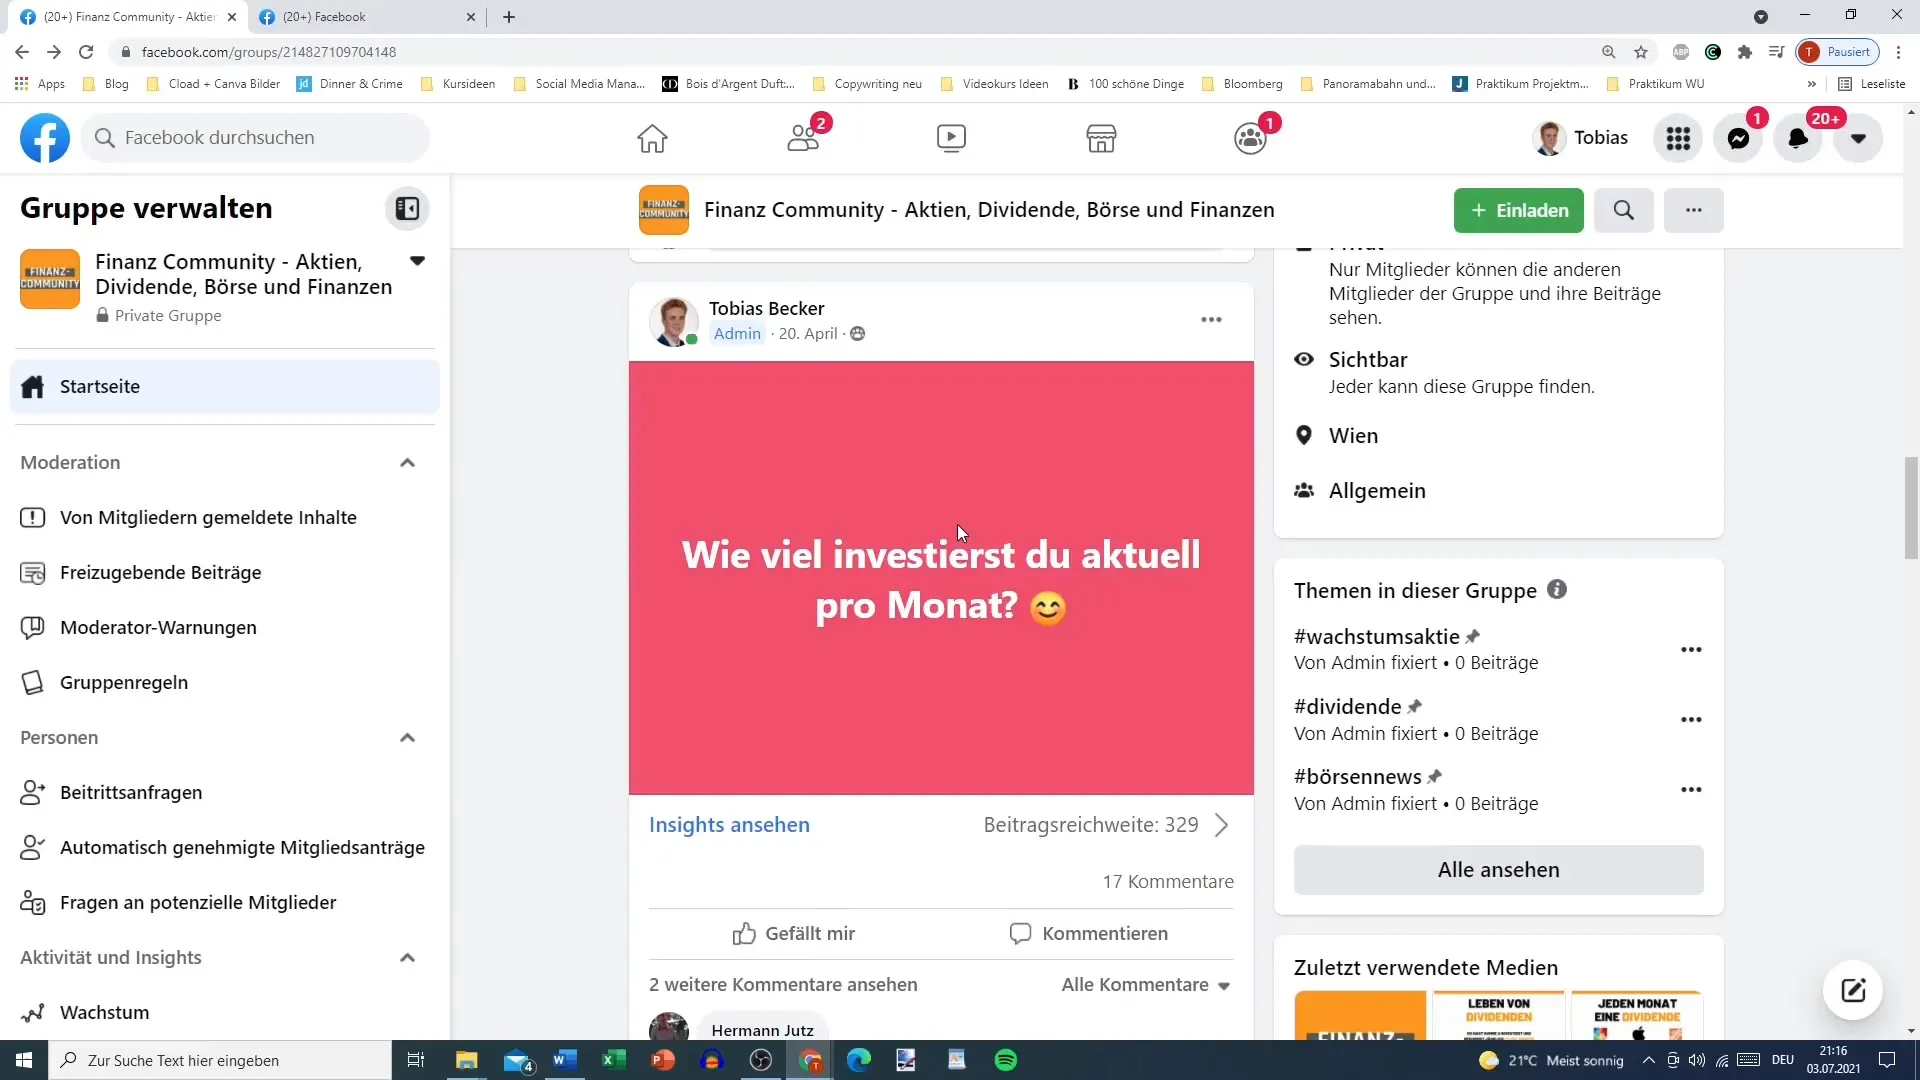Collapse the Moderation section
Image resolution: width=1920 pixels, height=1080 pixels.
407,463
